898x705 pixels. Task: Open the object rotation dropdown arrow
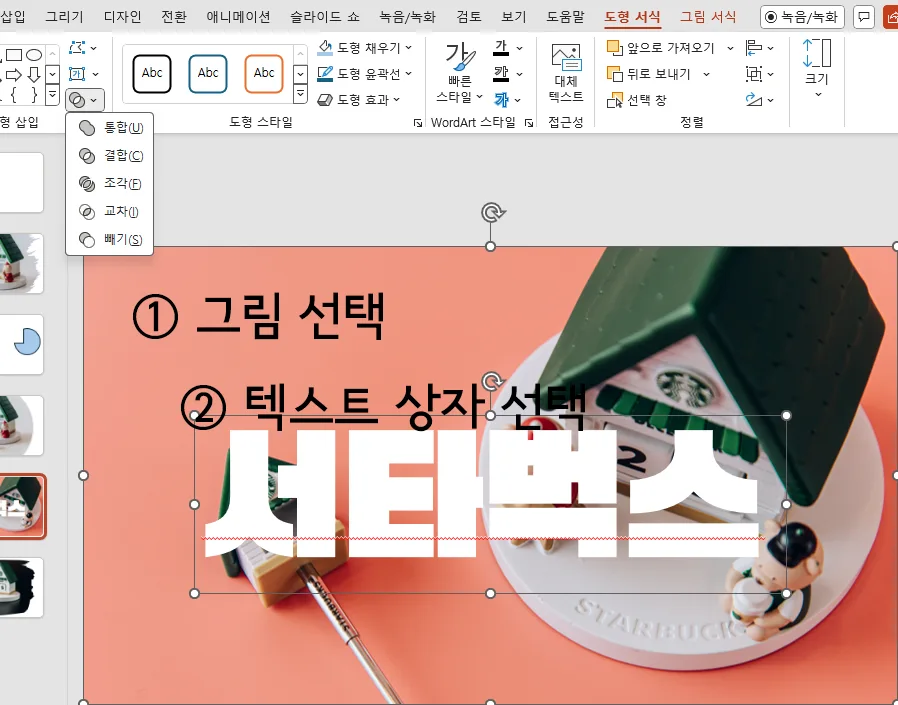tap(770, 100)
